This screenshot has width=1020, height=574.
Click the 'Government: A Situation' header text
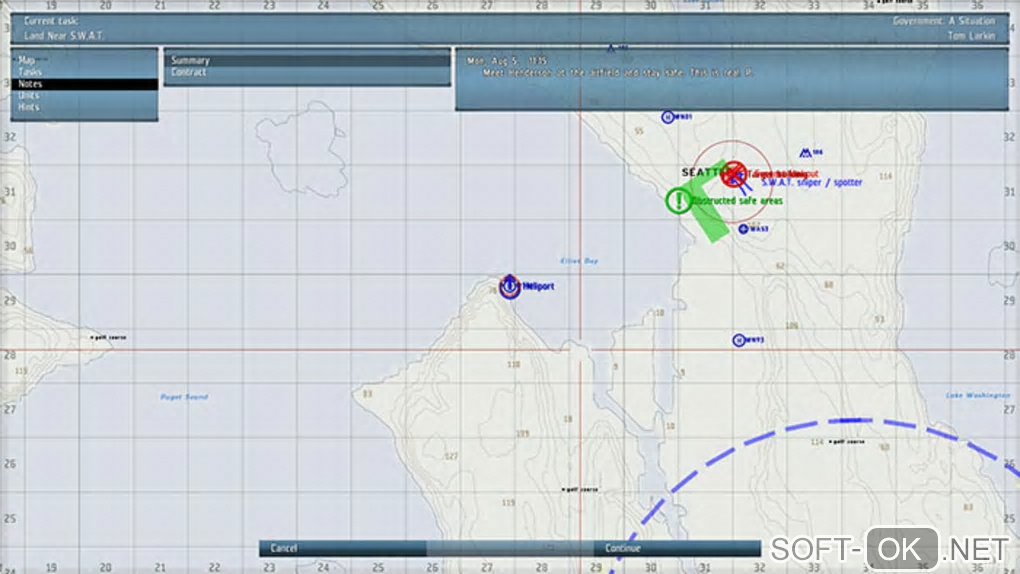944,21
